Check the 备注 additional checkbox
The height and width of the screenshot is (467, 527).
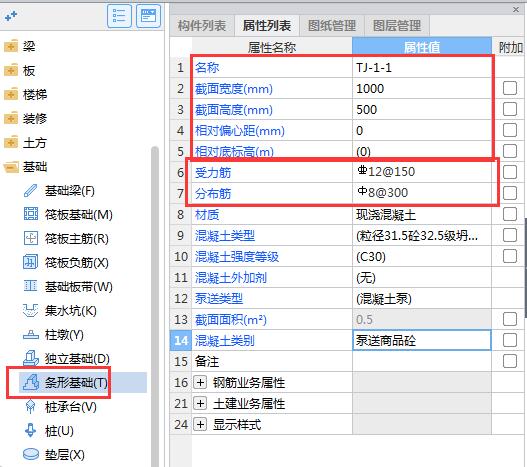pos(510,361)
